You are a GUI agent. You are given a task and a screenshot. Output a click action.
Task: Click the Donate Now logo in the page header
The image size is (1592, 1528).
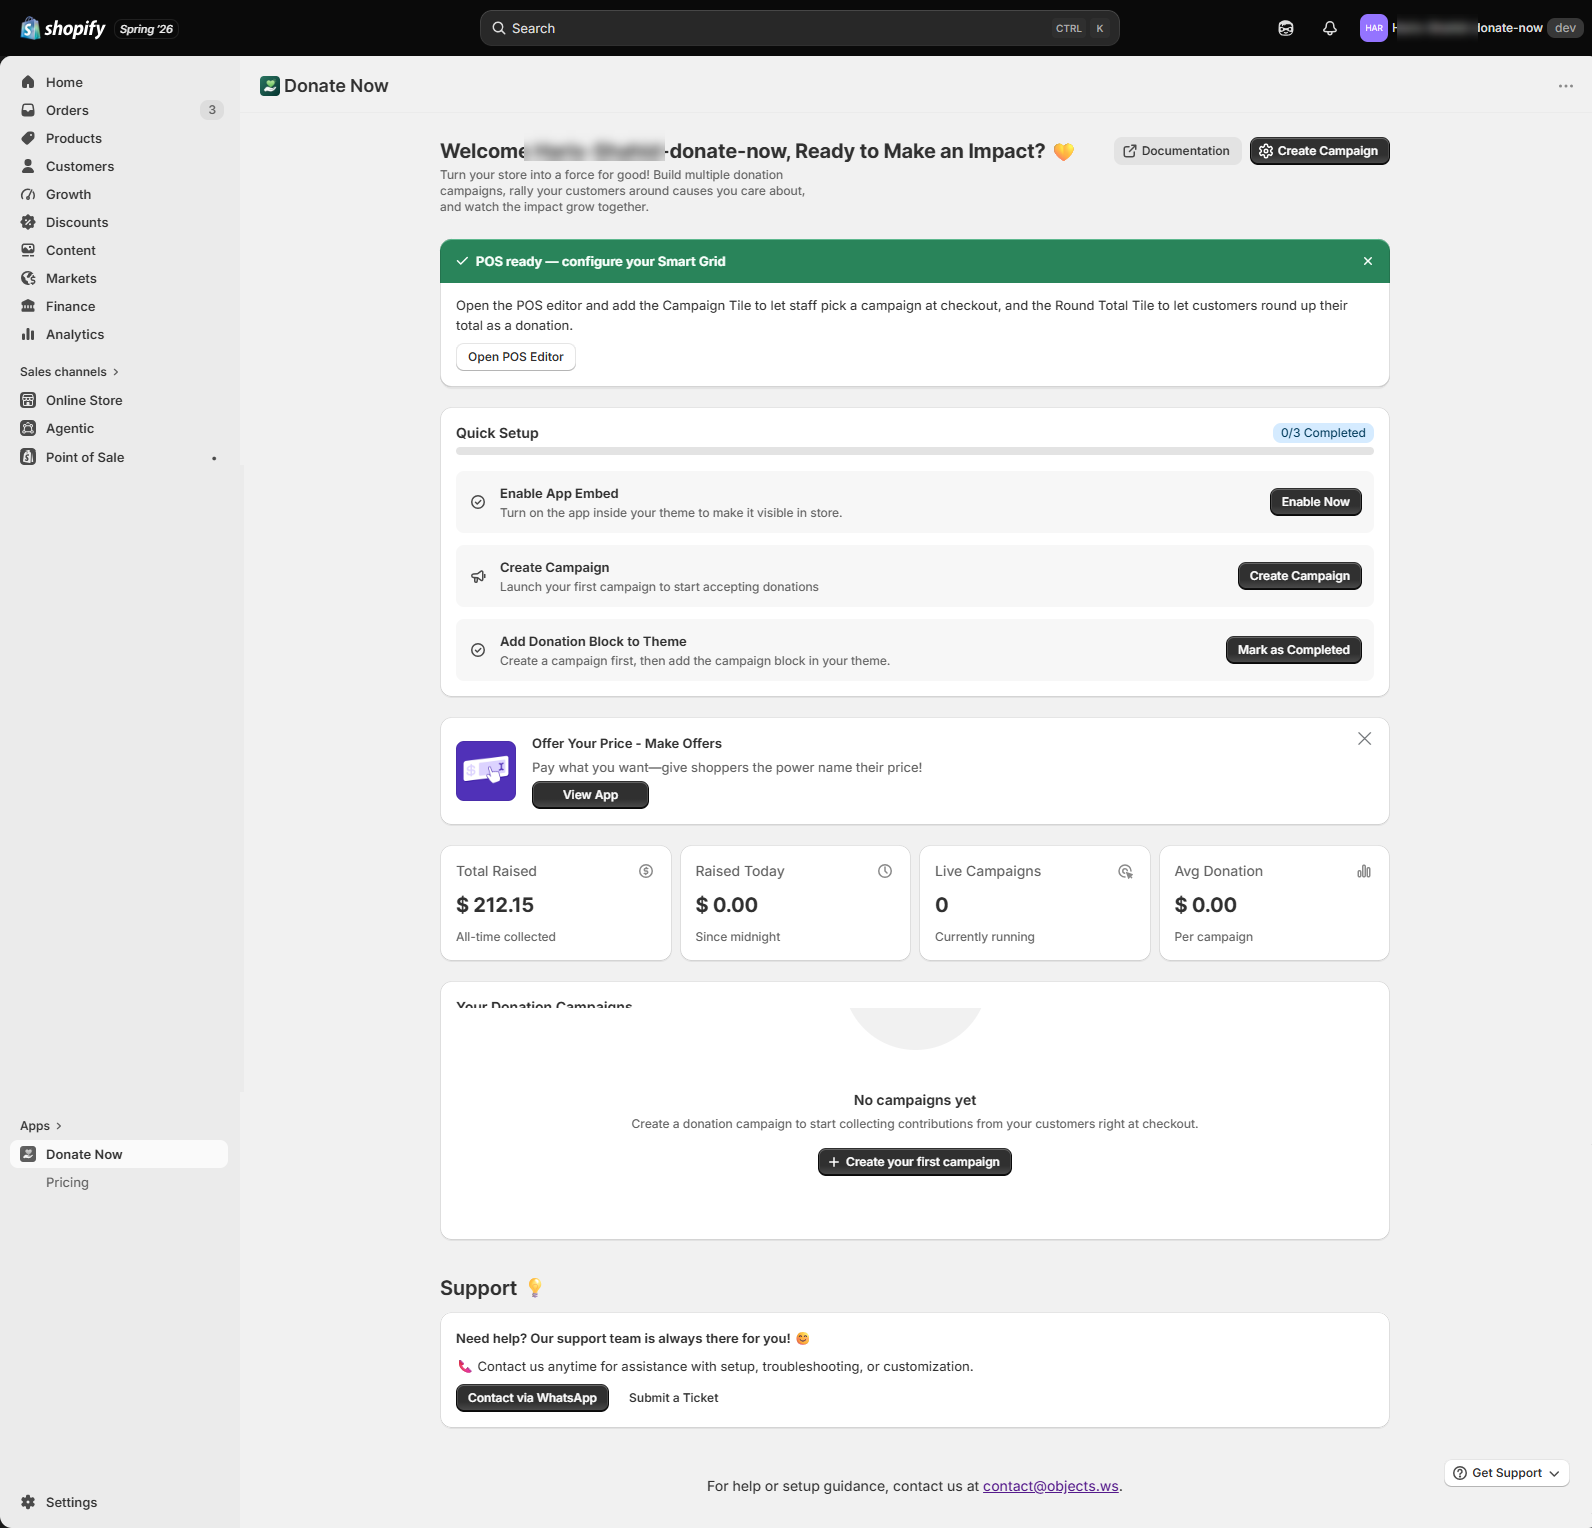point(270,86)
